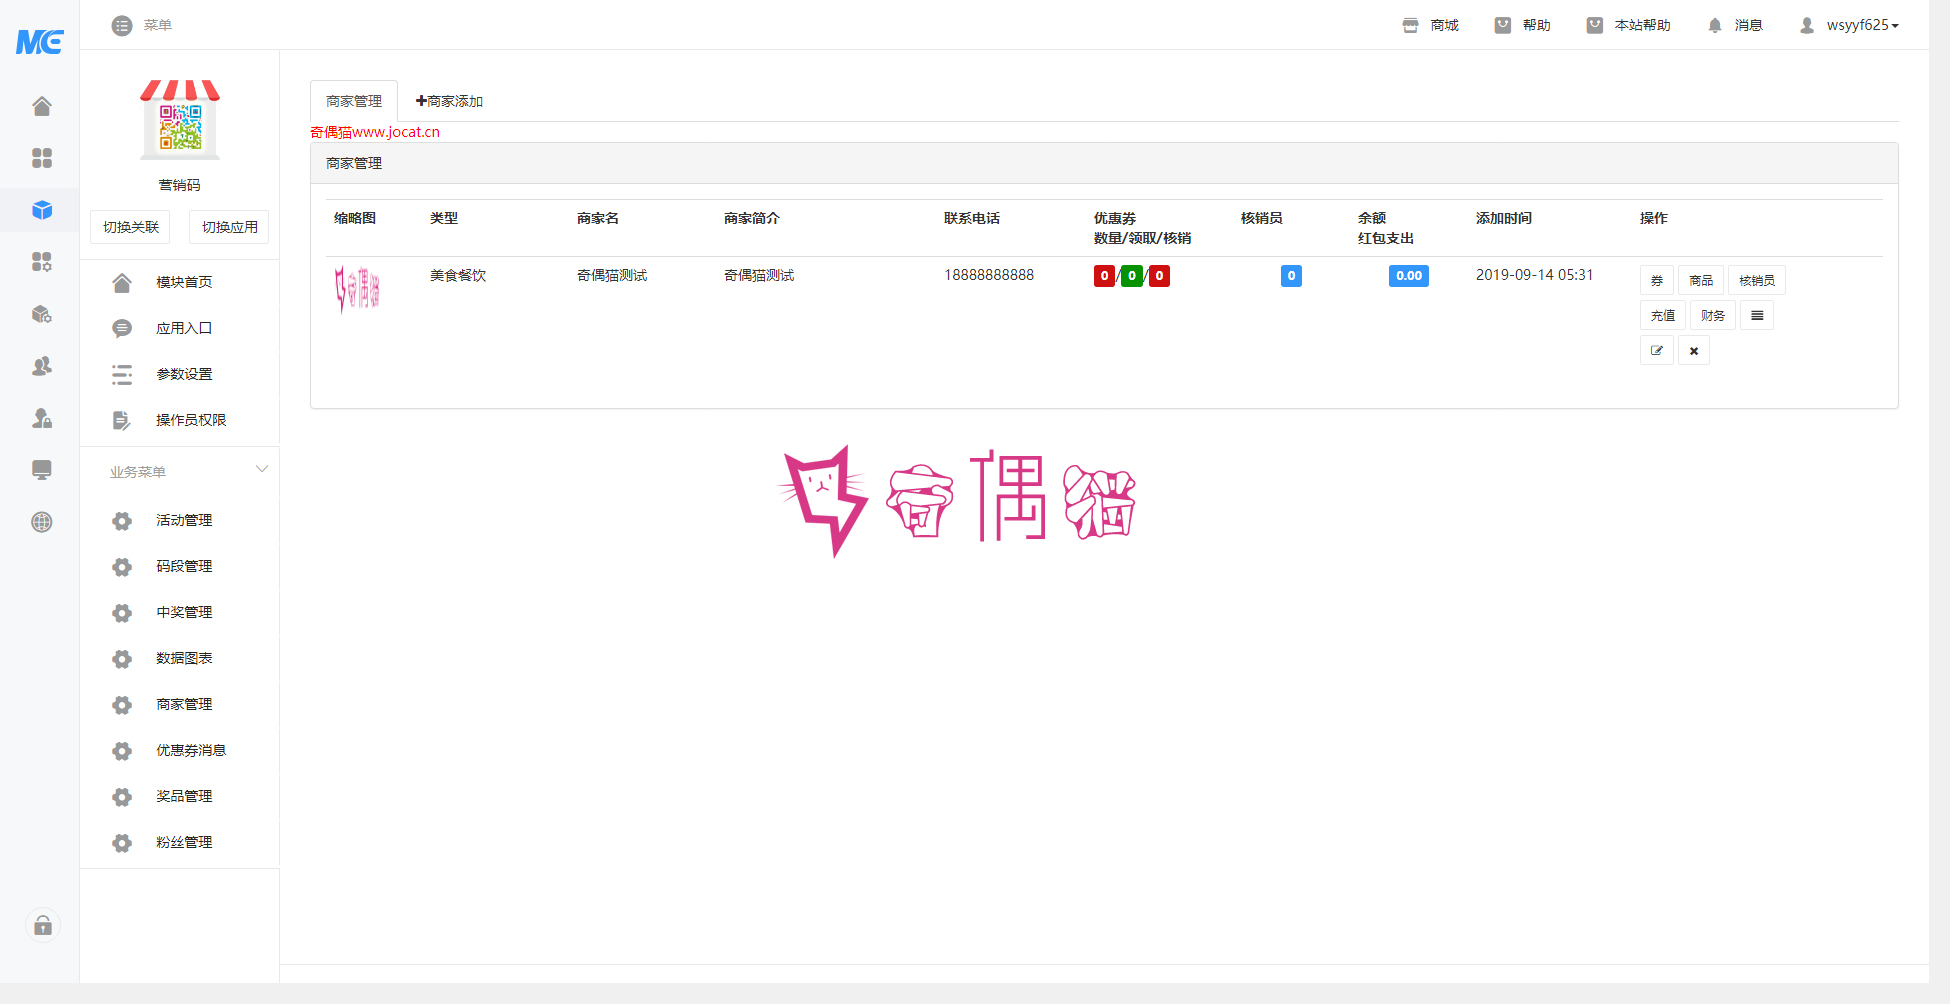The image size is (1950, 1004).
Task: Click the chat bubble icon beside 应用入口
Action: pyautogui.click(x=122, y=329)
